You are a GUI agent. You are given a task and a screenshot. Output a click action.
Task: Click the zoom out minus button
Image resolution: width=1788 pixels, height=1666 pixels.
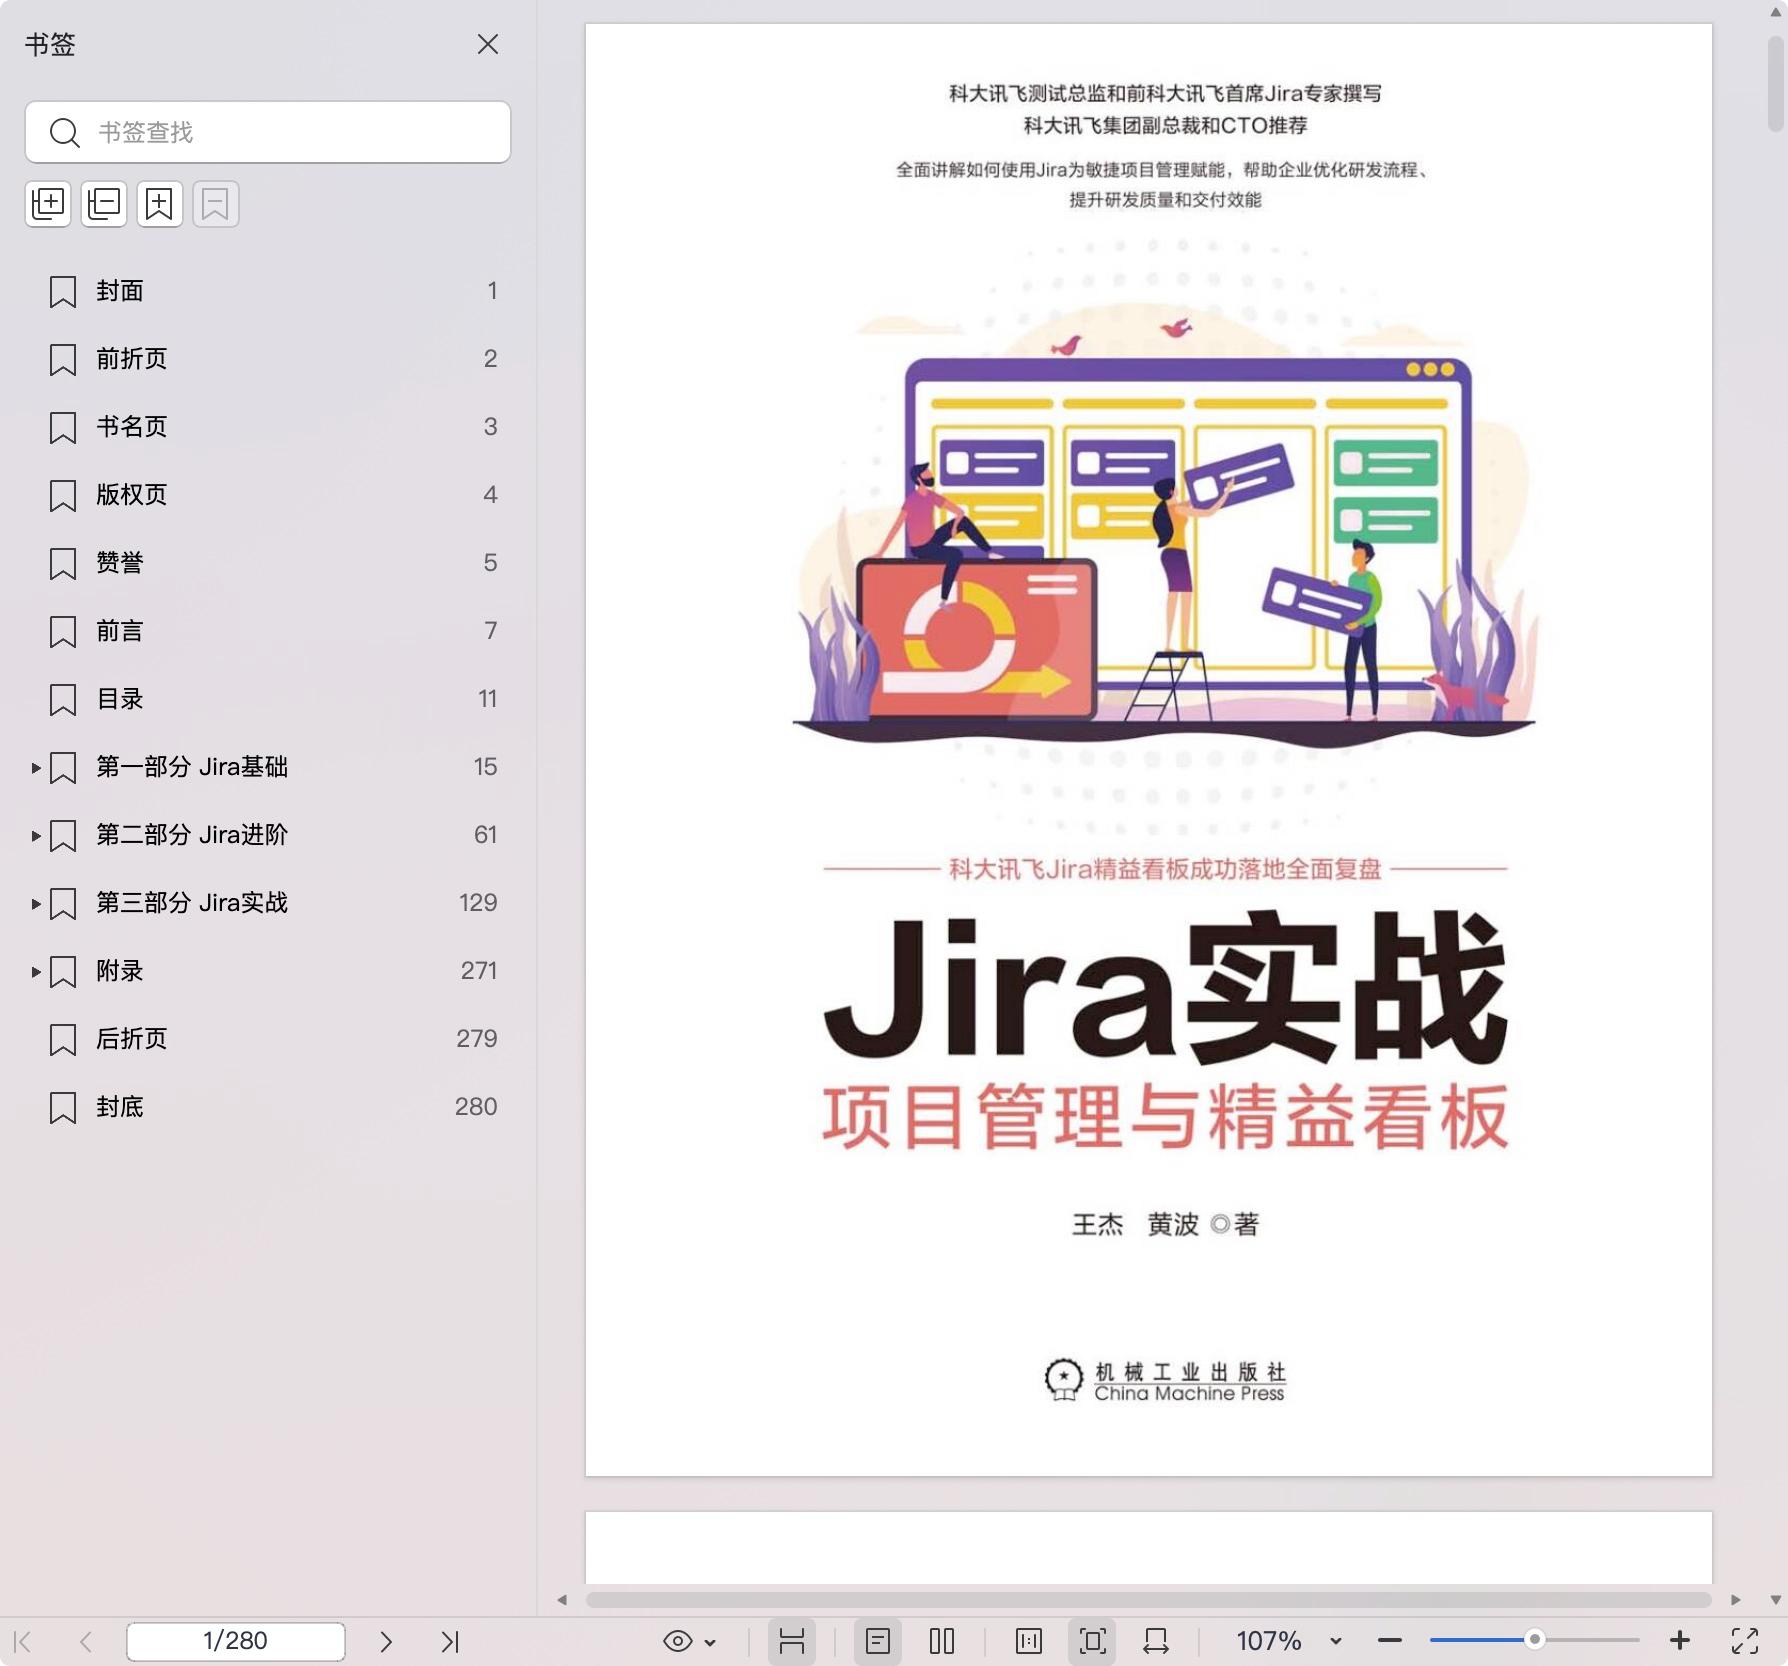(x=1390, y=1641)
